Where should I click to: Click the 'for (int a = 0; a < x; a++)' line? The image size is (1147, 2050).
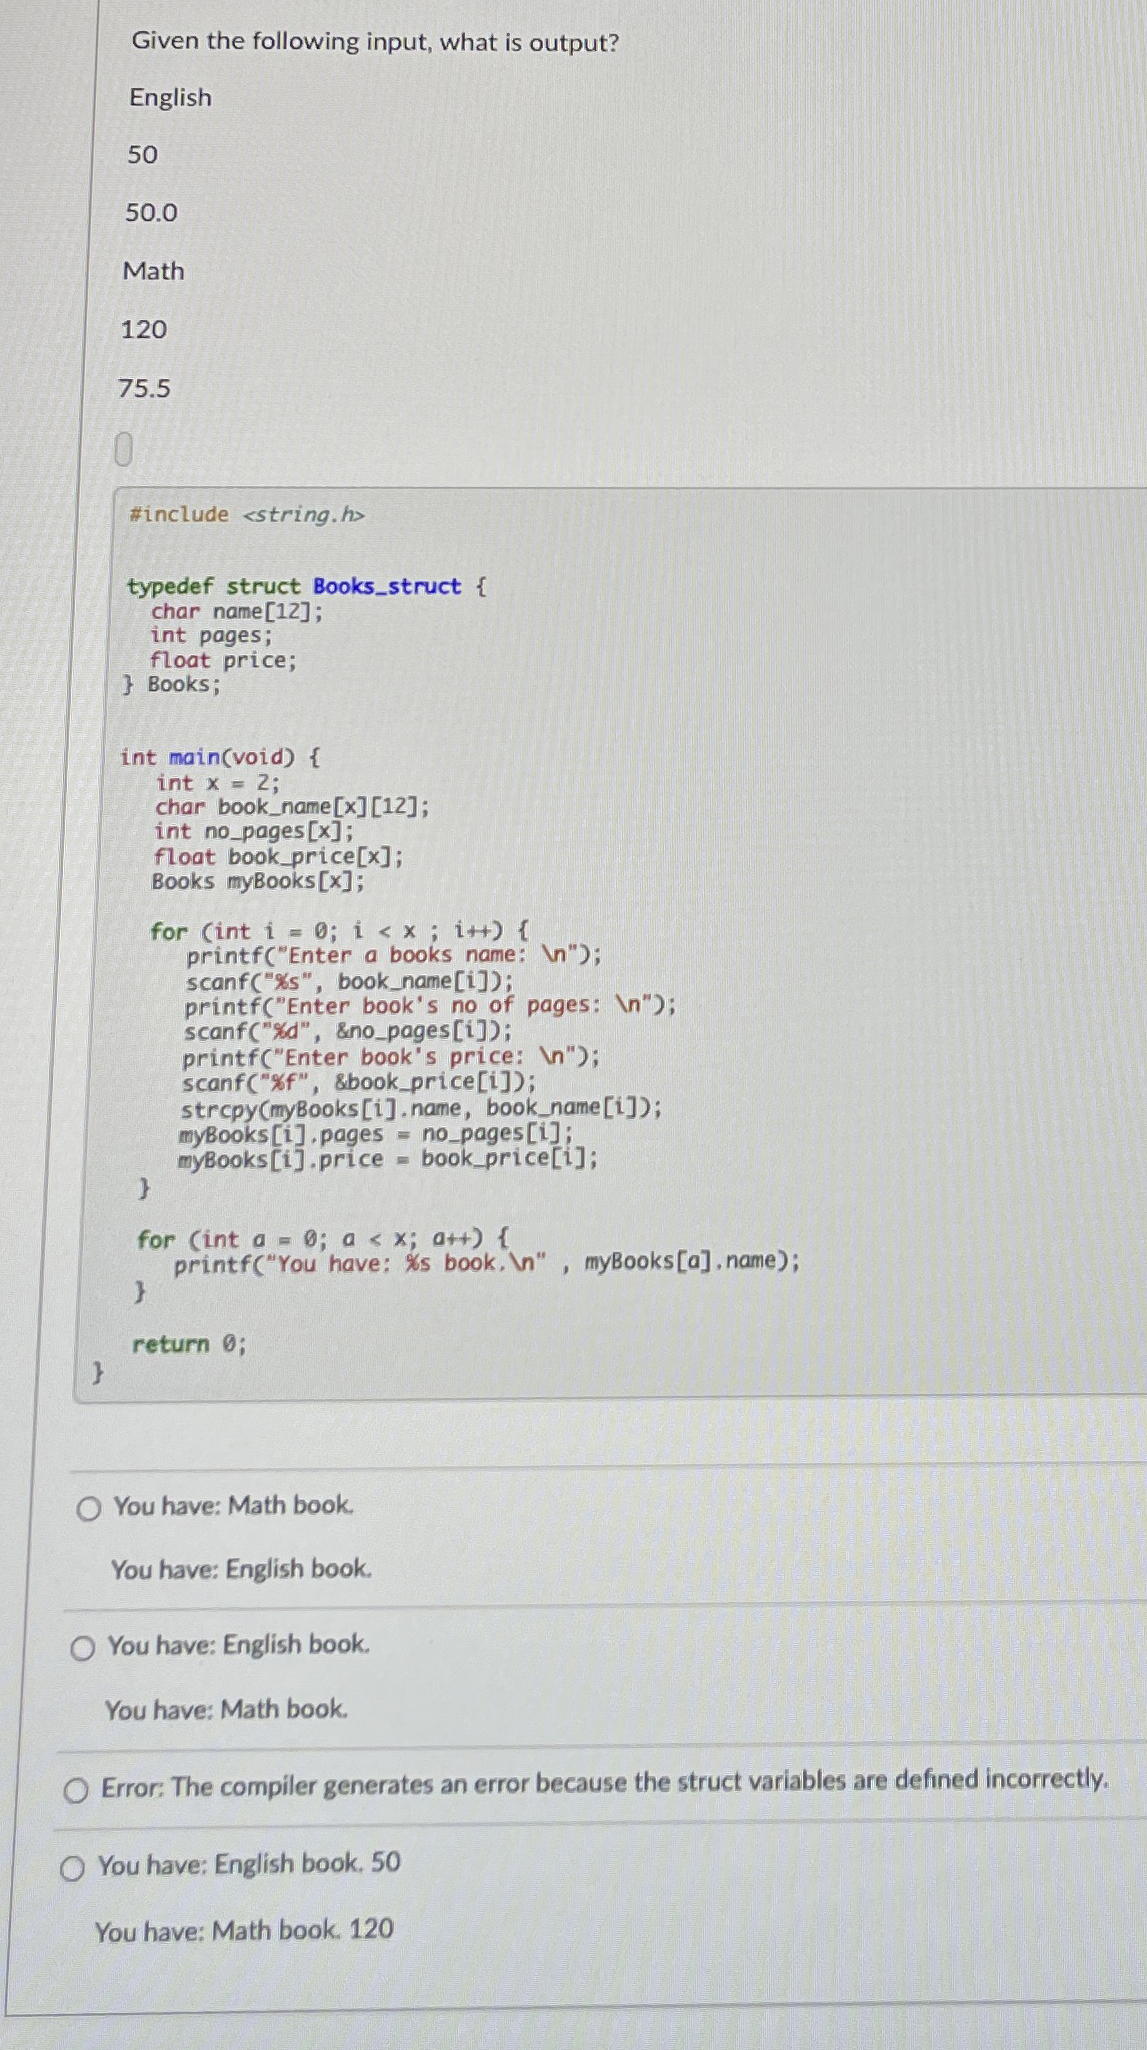click(x=323, y=1240)
